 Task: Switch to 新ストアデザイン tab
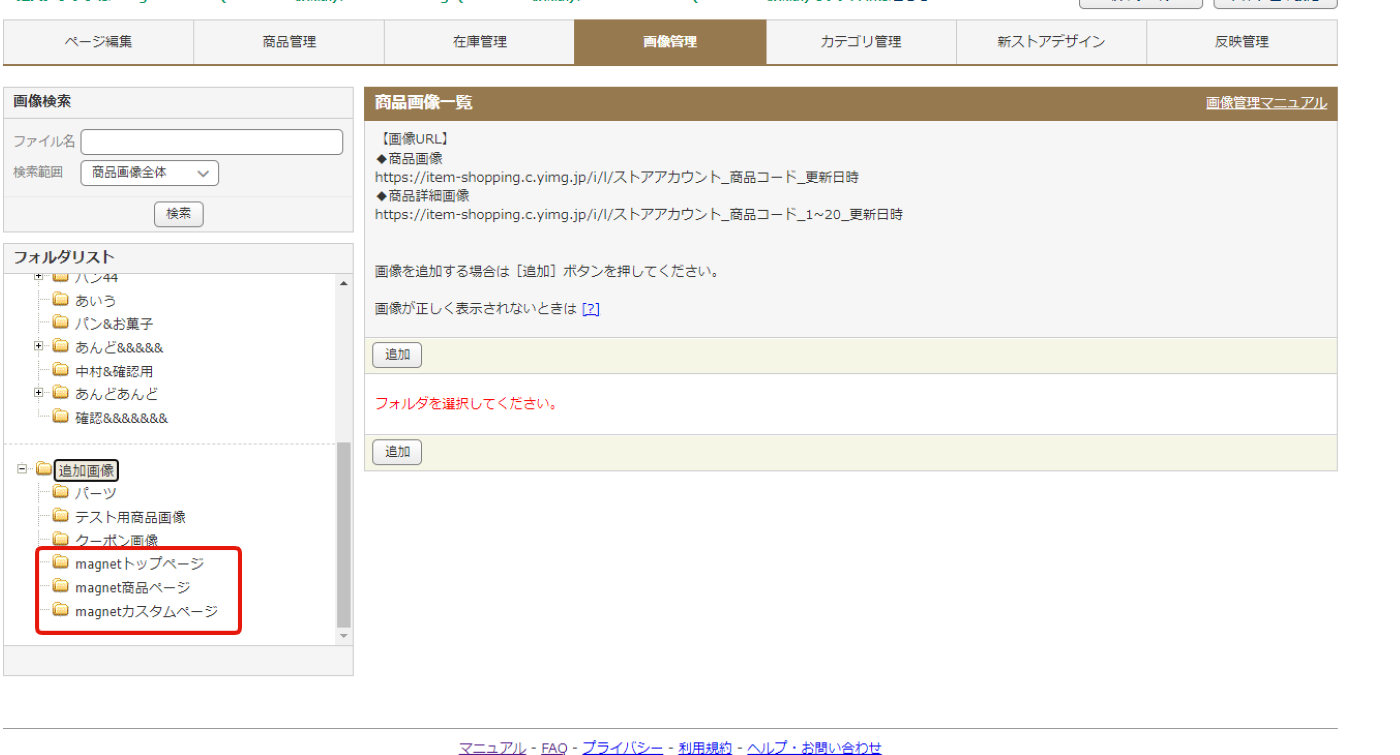1051,42
